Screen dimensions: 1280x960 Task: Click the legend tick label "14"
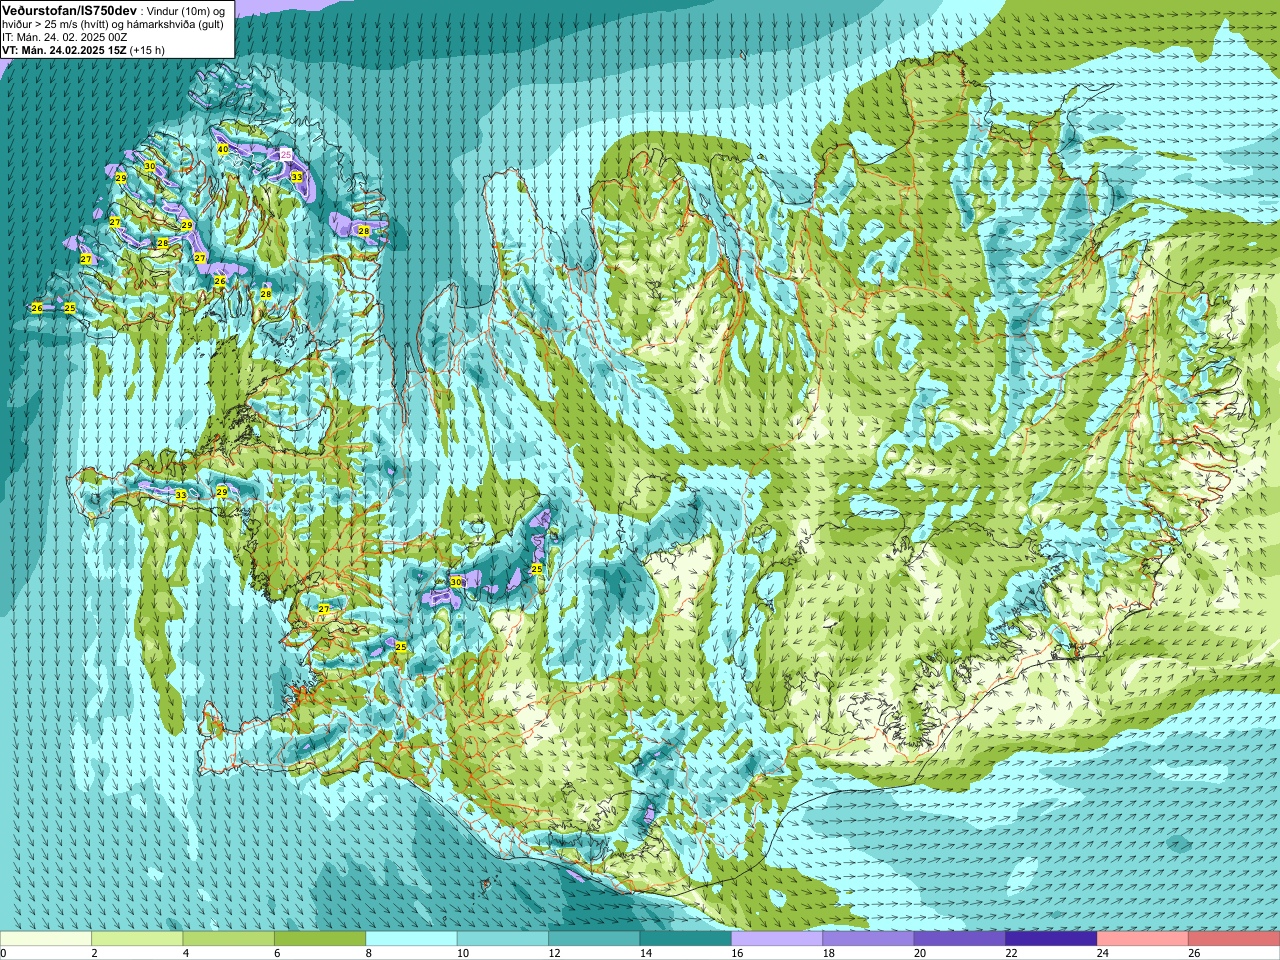click(645, 953)
